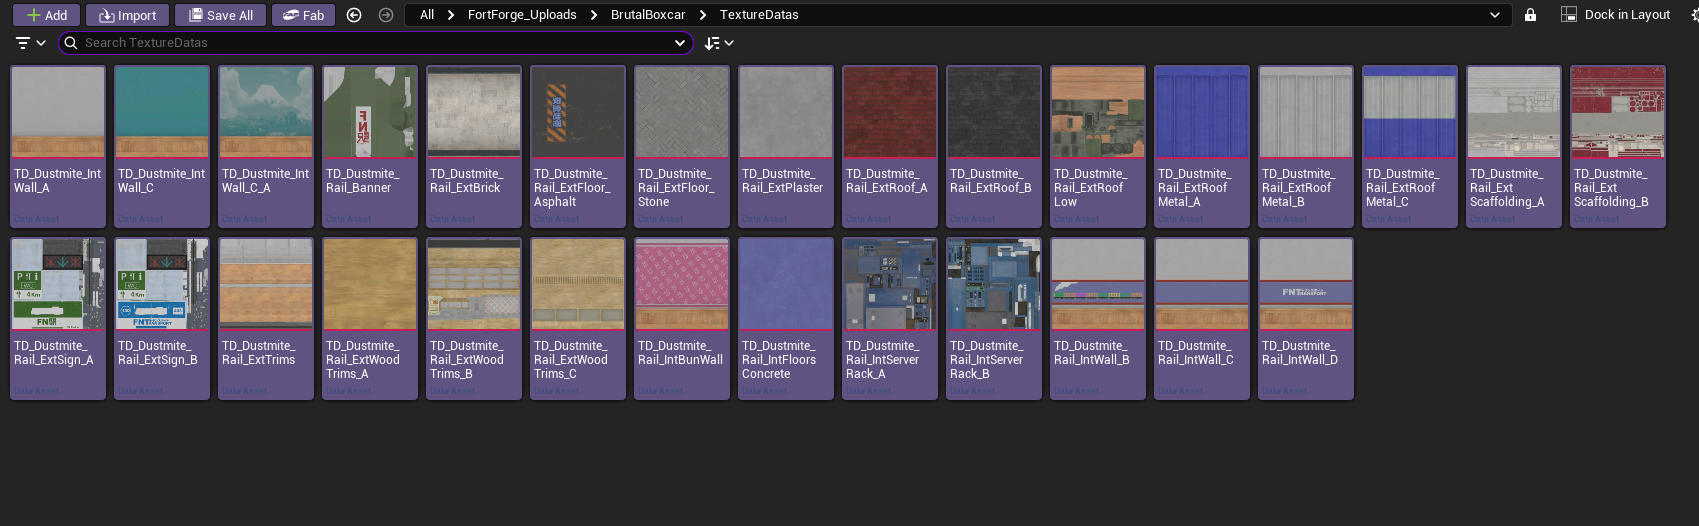The height and width of the screenshot is (526, 1699).
Task: Expand chevron after BrutalBoxcar breadcrumb
Action: (x=703, y=15)
